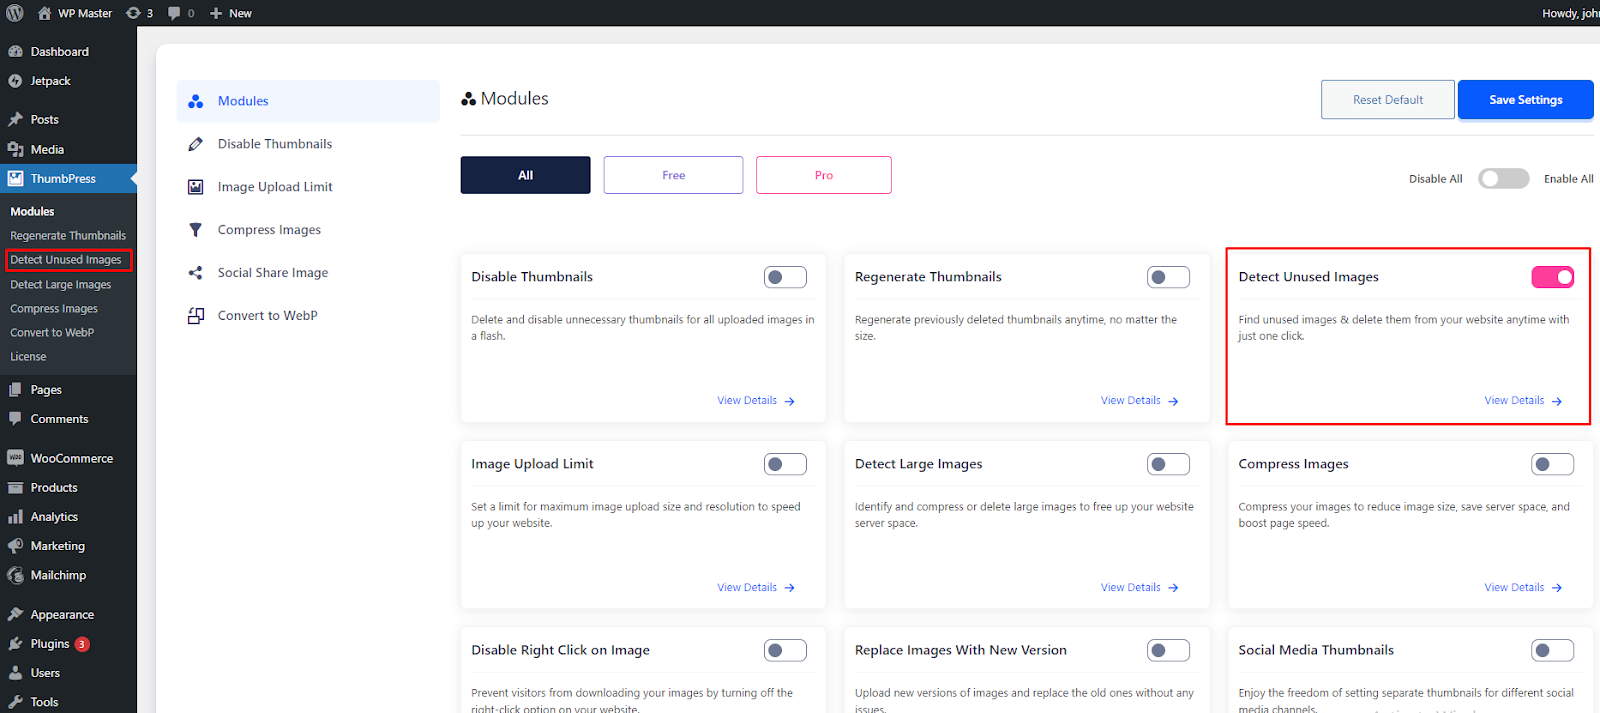
Task: Click the Reset Default button
Action: pyautogui.click(x=1387, y=100)
